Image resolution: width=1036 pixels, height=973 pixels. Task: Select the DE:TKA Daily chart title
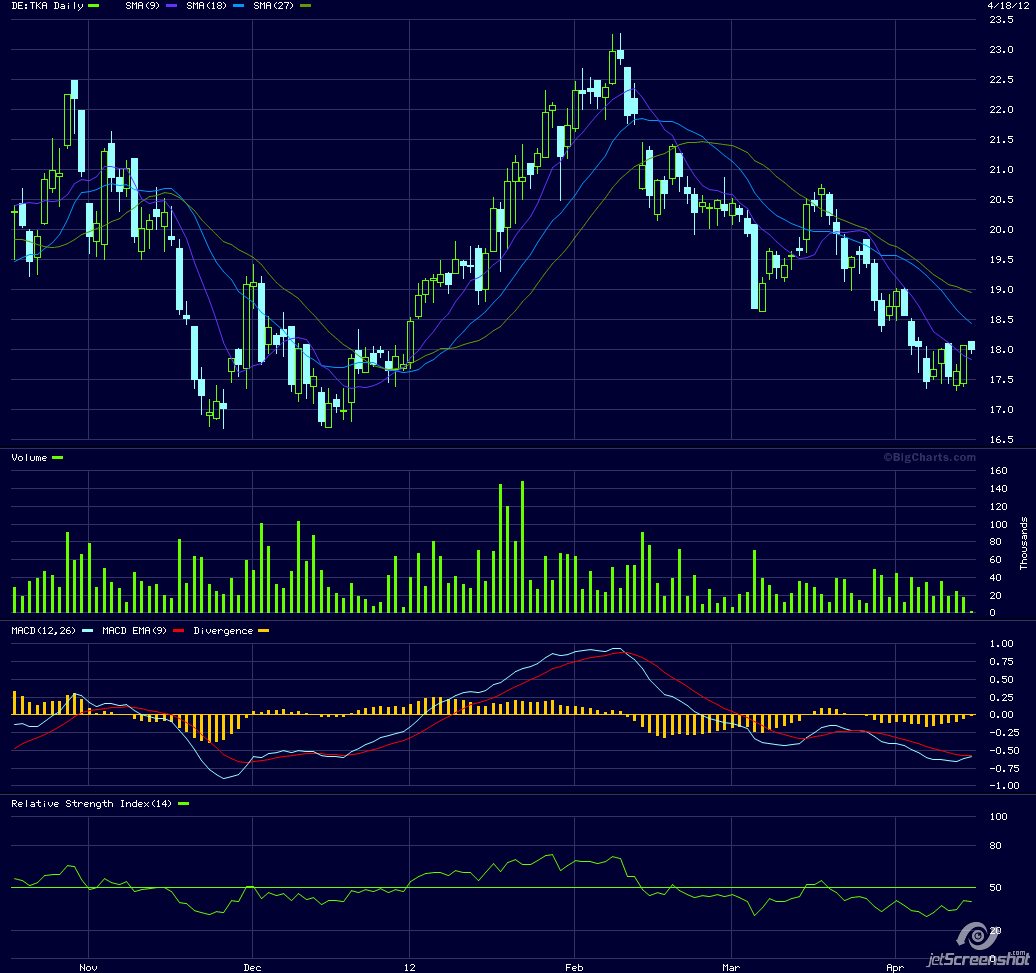click(x=47, y=6)
